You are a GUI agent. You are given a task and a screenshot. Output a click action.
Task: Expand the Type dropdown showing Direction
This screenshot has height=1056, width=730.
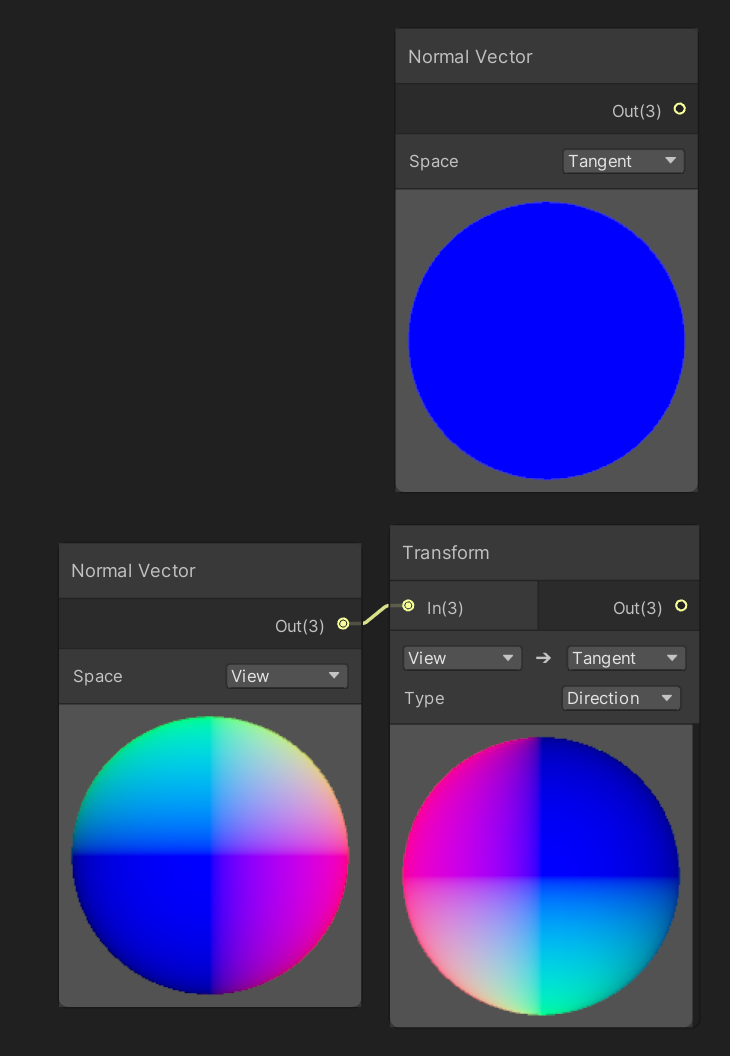[621, 698]
